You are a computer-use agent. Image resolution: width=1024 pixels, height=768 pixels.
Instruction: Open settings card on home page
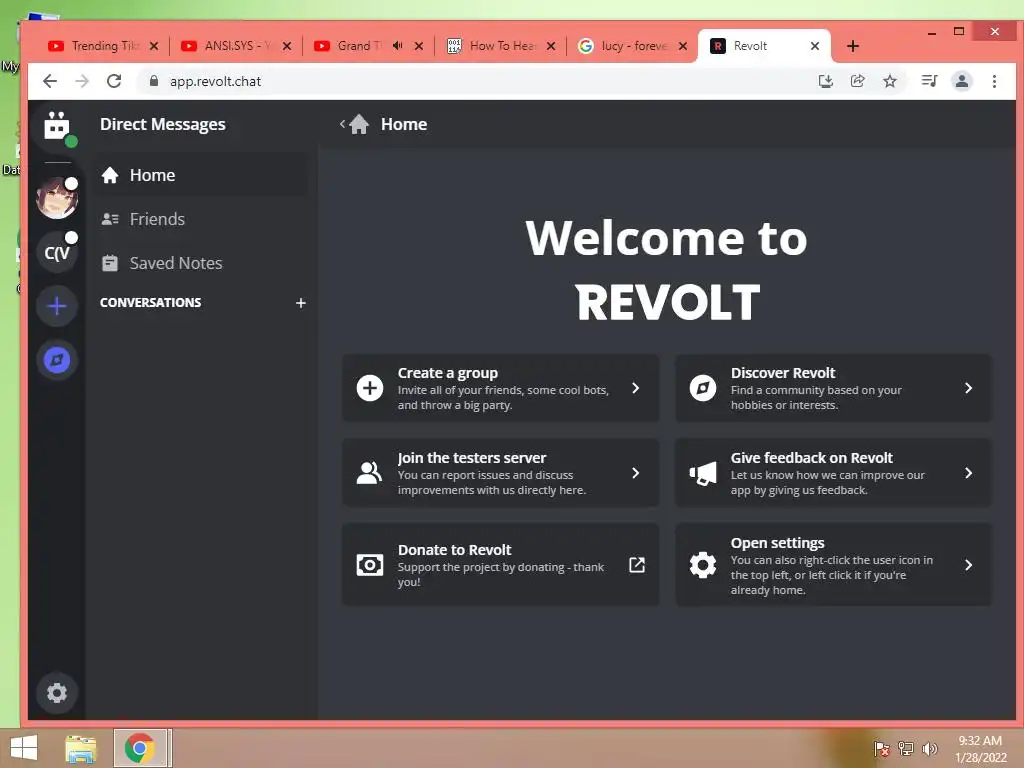(833, 565)
